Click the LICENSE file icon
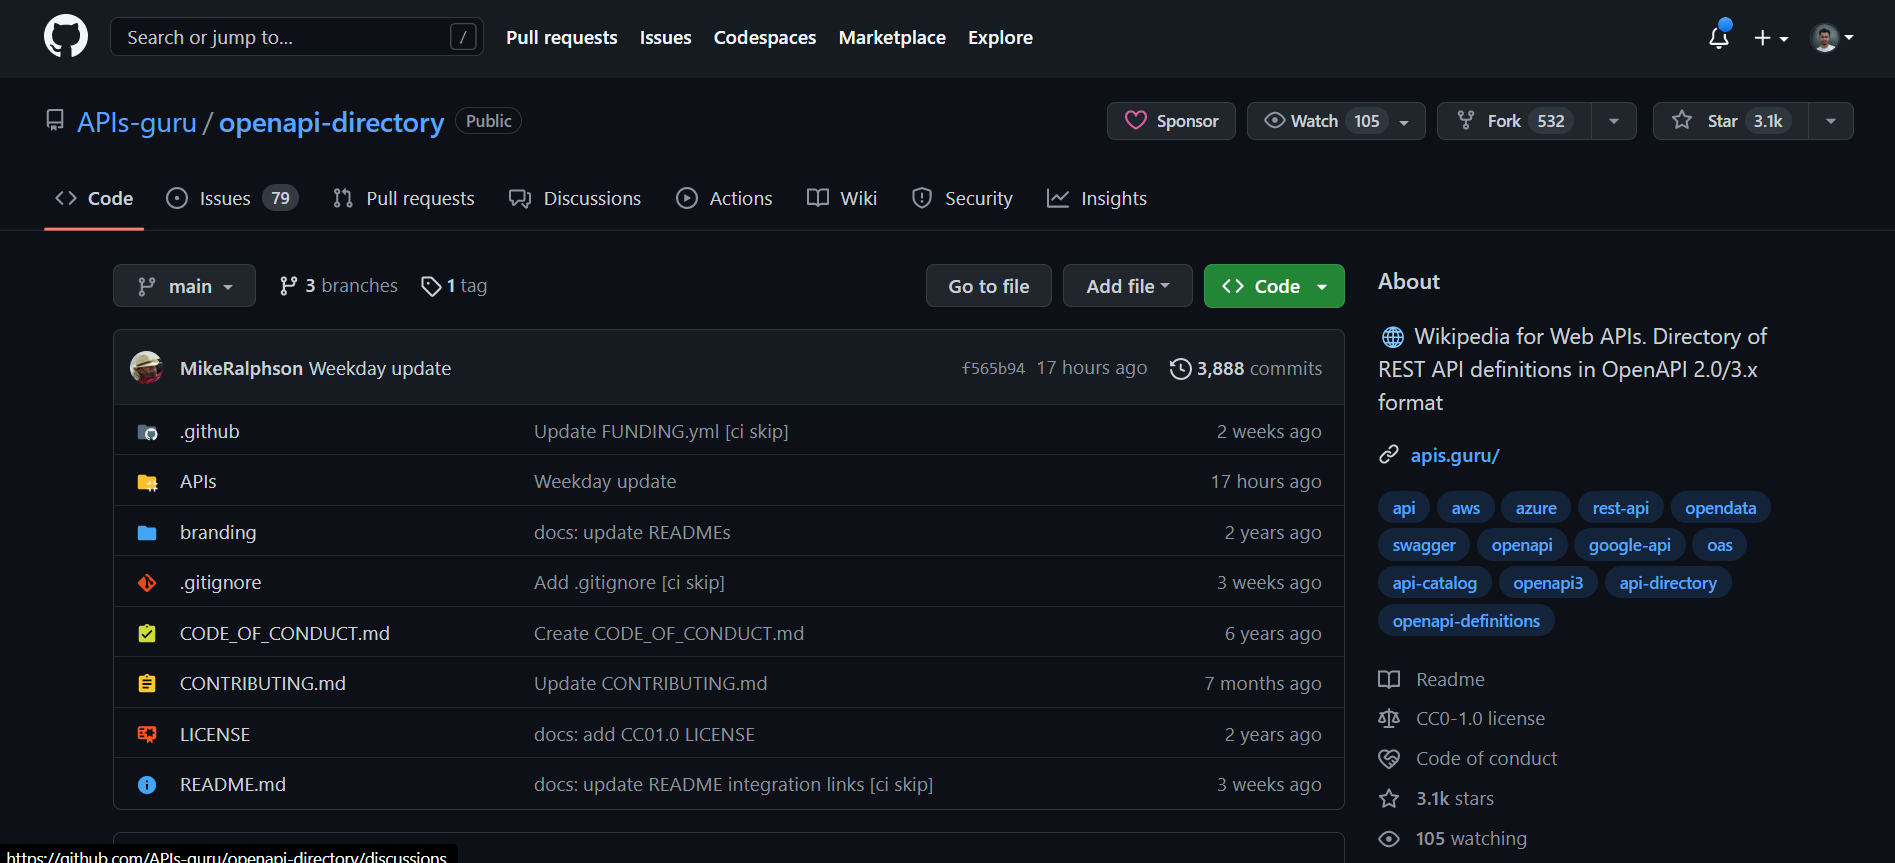The width and height of the screenshot is (1895, 863). [147, 735]
